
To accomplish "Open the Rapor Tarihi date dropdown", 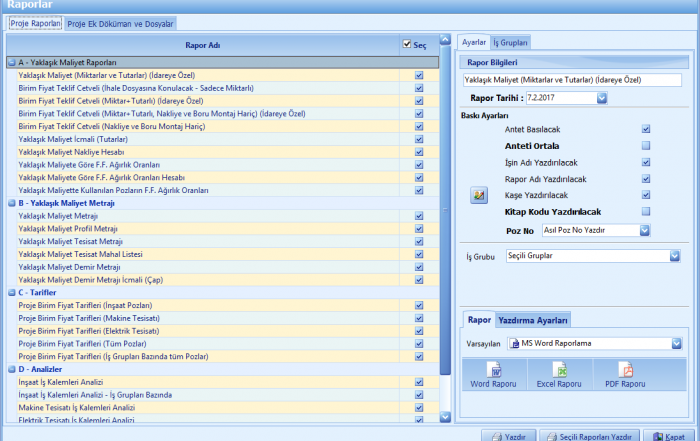I will (x=602, y=98).
